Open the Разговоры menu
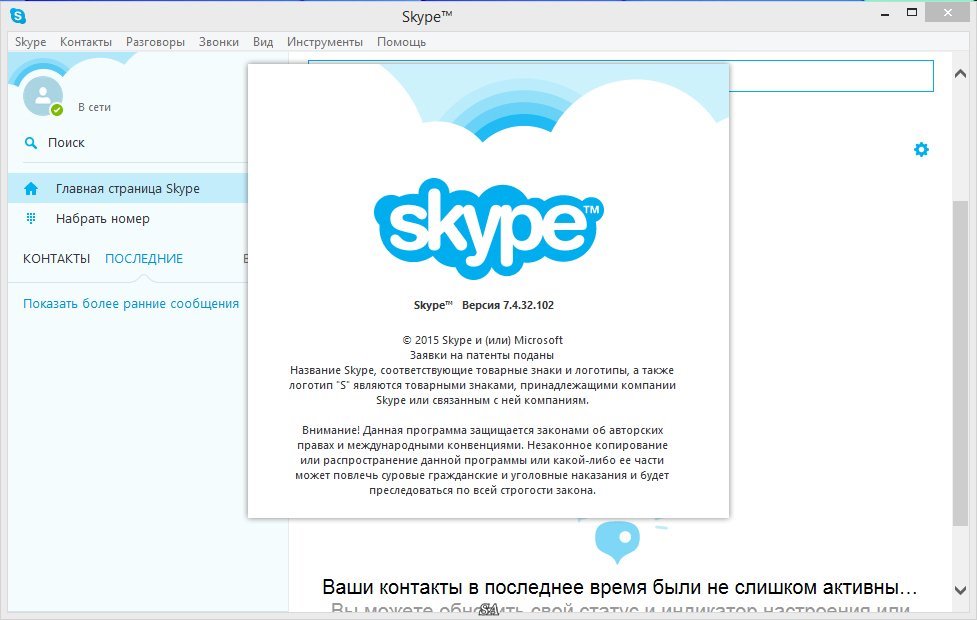Viewport: 977px width, 620px height. click(155, 42)
